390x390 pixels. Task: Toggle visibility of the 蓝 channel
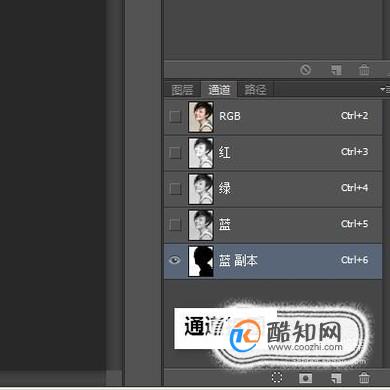(x=175, y=225)
